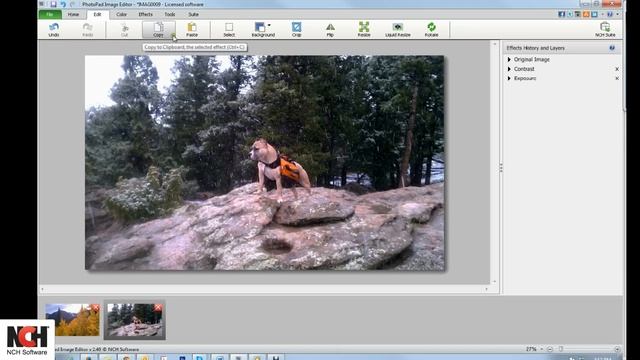Click the zoom out minus button

(550, 349)
